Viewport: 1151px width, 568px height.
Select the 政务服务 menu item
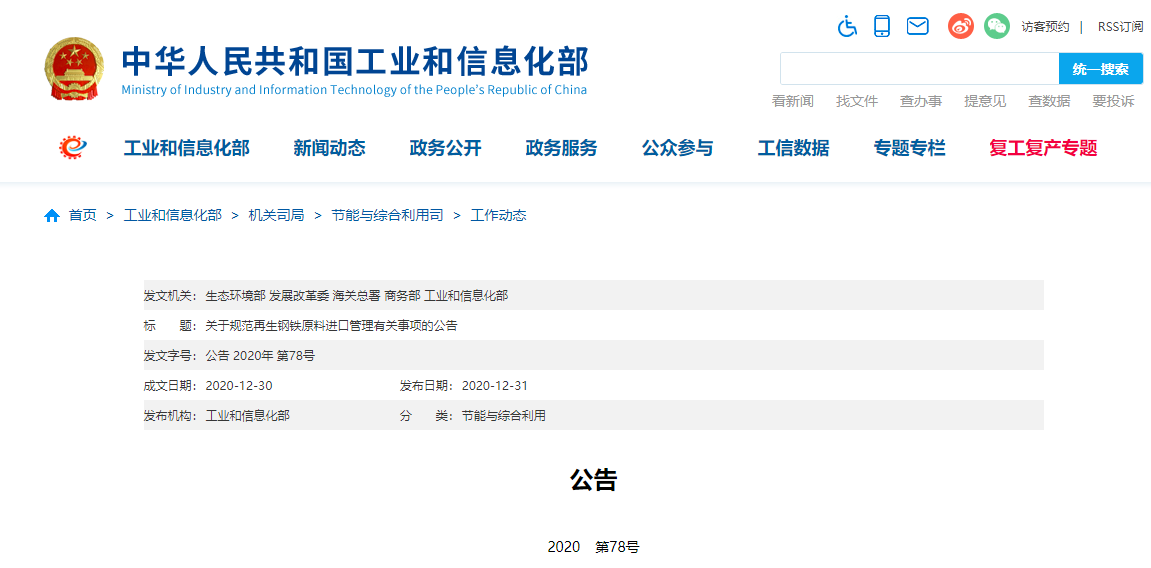561,148
